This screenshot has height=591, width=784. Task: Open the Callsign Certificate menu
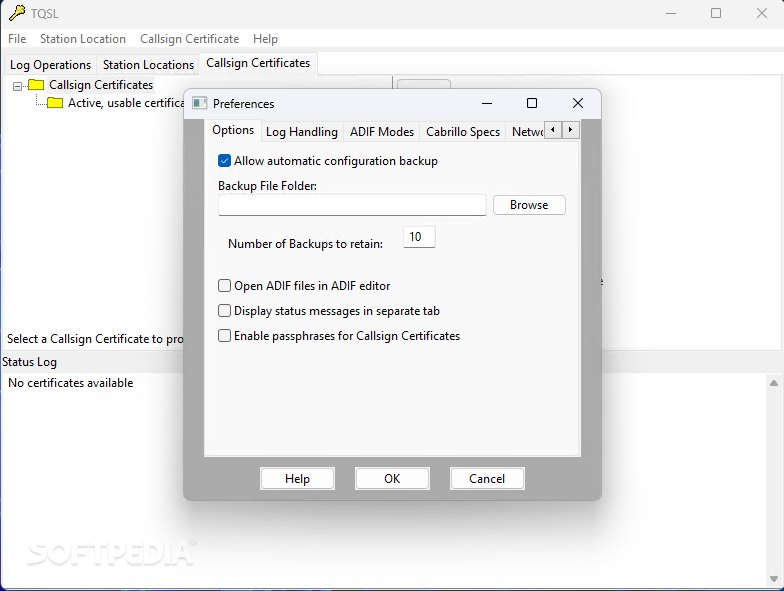coord(190,39)
